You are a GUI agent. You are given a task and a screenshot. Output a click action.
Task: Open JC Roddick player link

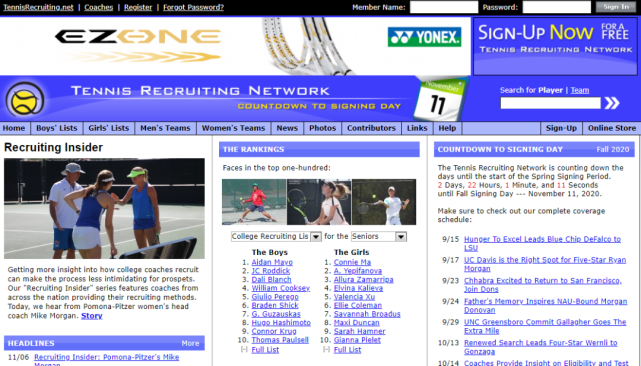pyautogui.click(x=271, y=271)
